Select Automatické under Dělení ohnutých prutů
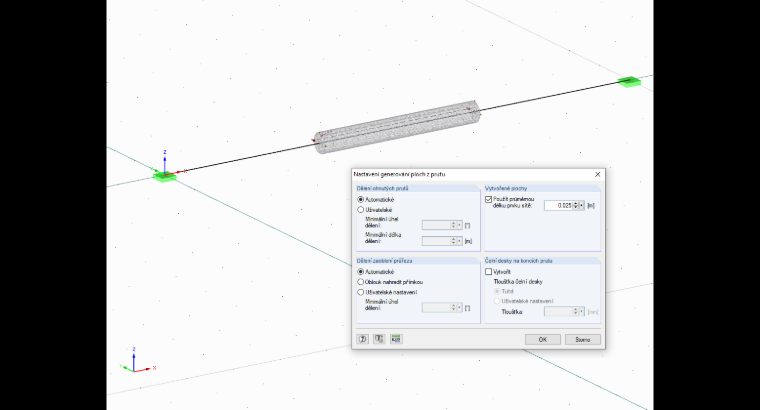The image size is (760, 410). click(x=361, y=200)
